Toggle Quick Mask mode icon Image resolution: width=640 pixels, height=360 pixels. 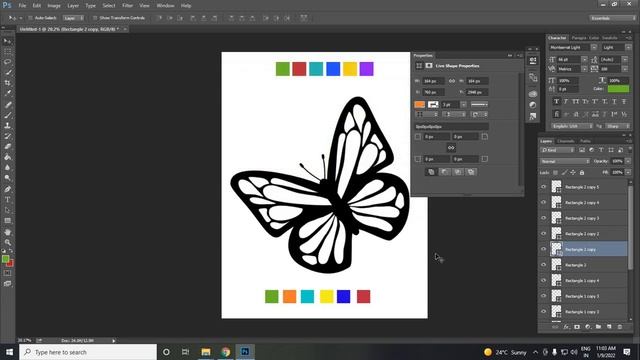pos(7,273)
